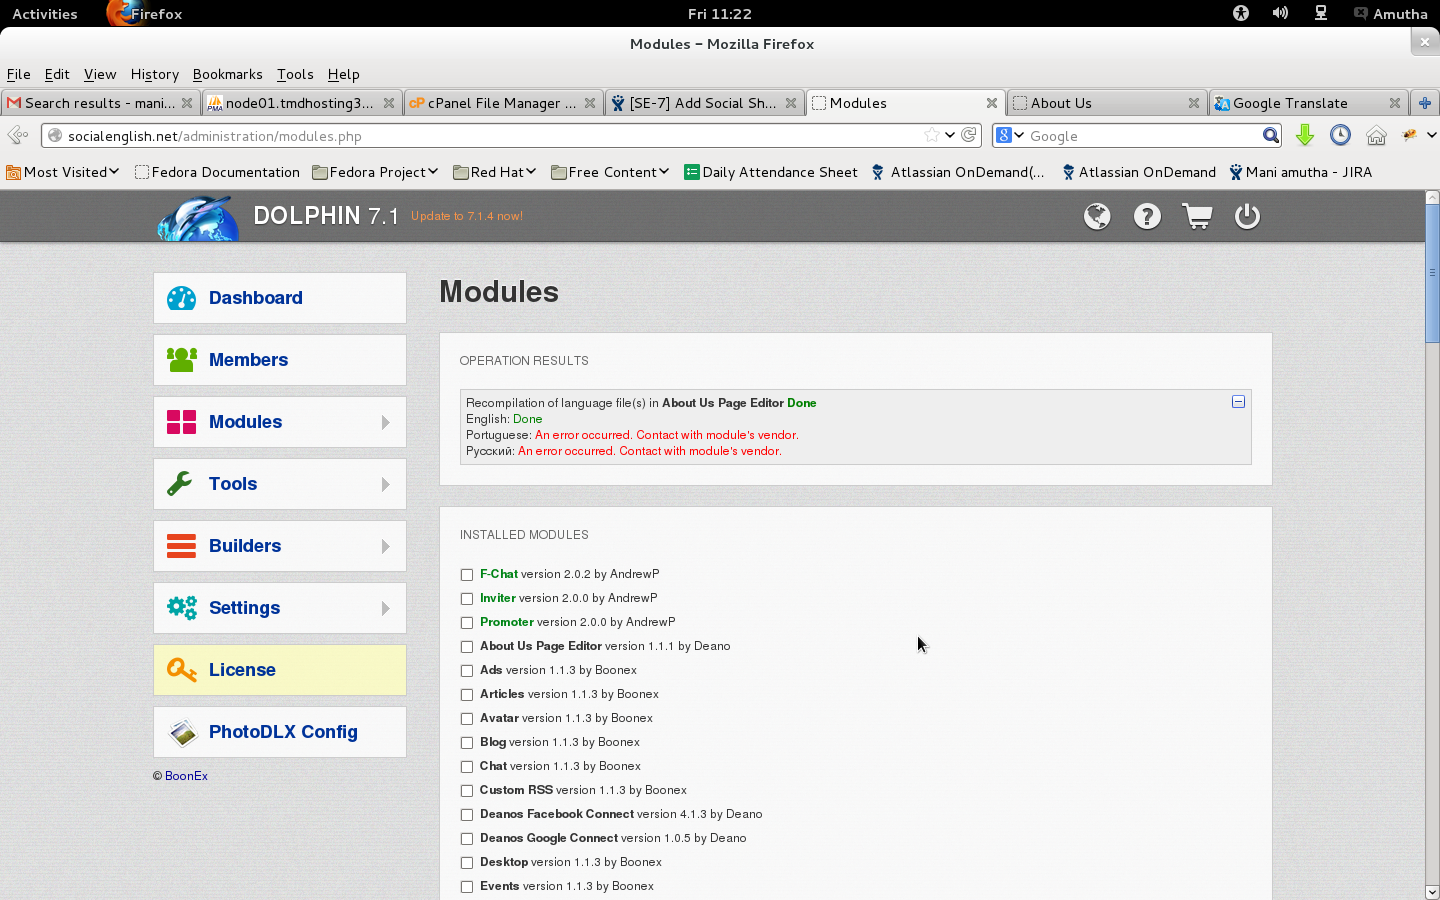Open the Firefox home page icon
The image size is (1440, 900).
(x=1376, y=135)
